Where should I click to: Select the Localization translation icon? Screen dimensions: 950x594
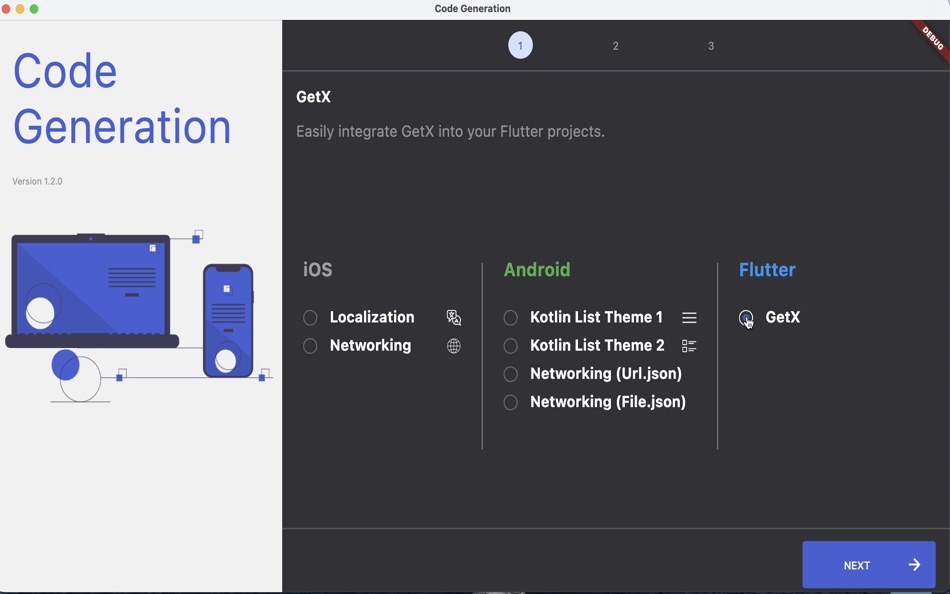click(453, 317)
